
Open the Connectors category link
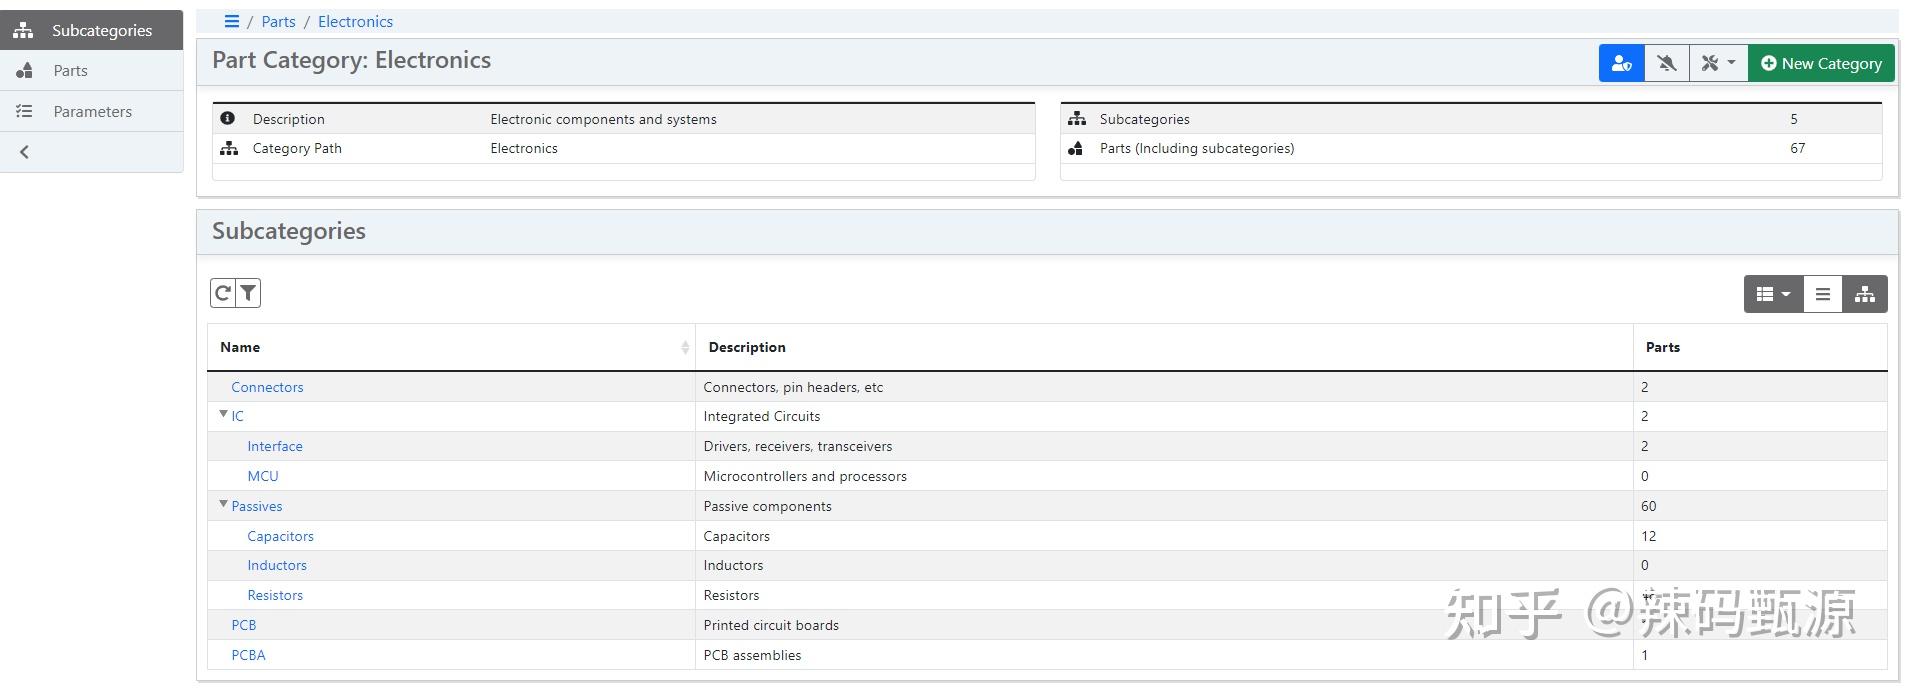(267, 387)
